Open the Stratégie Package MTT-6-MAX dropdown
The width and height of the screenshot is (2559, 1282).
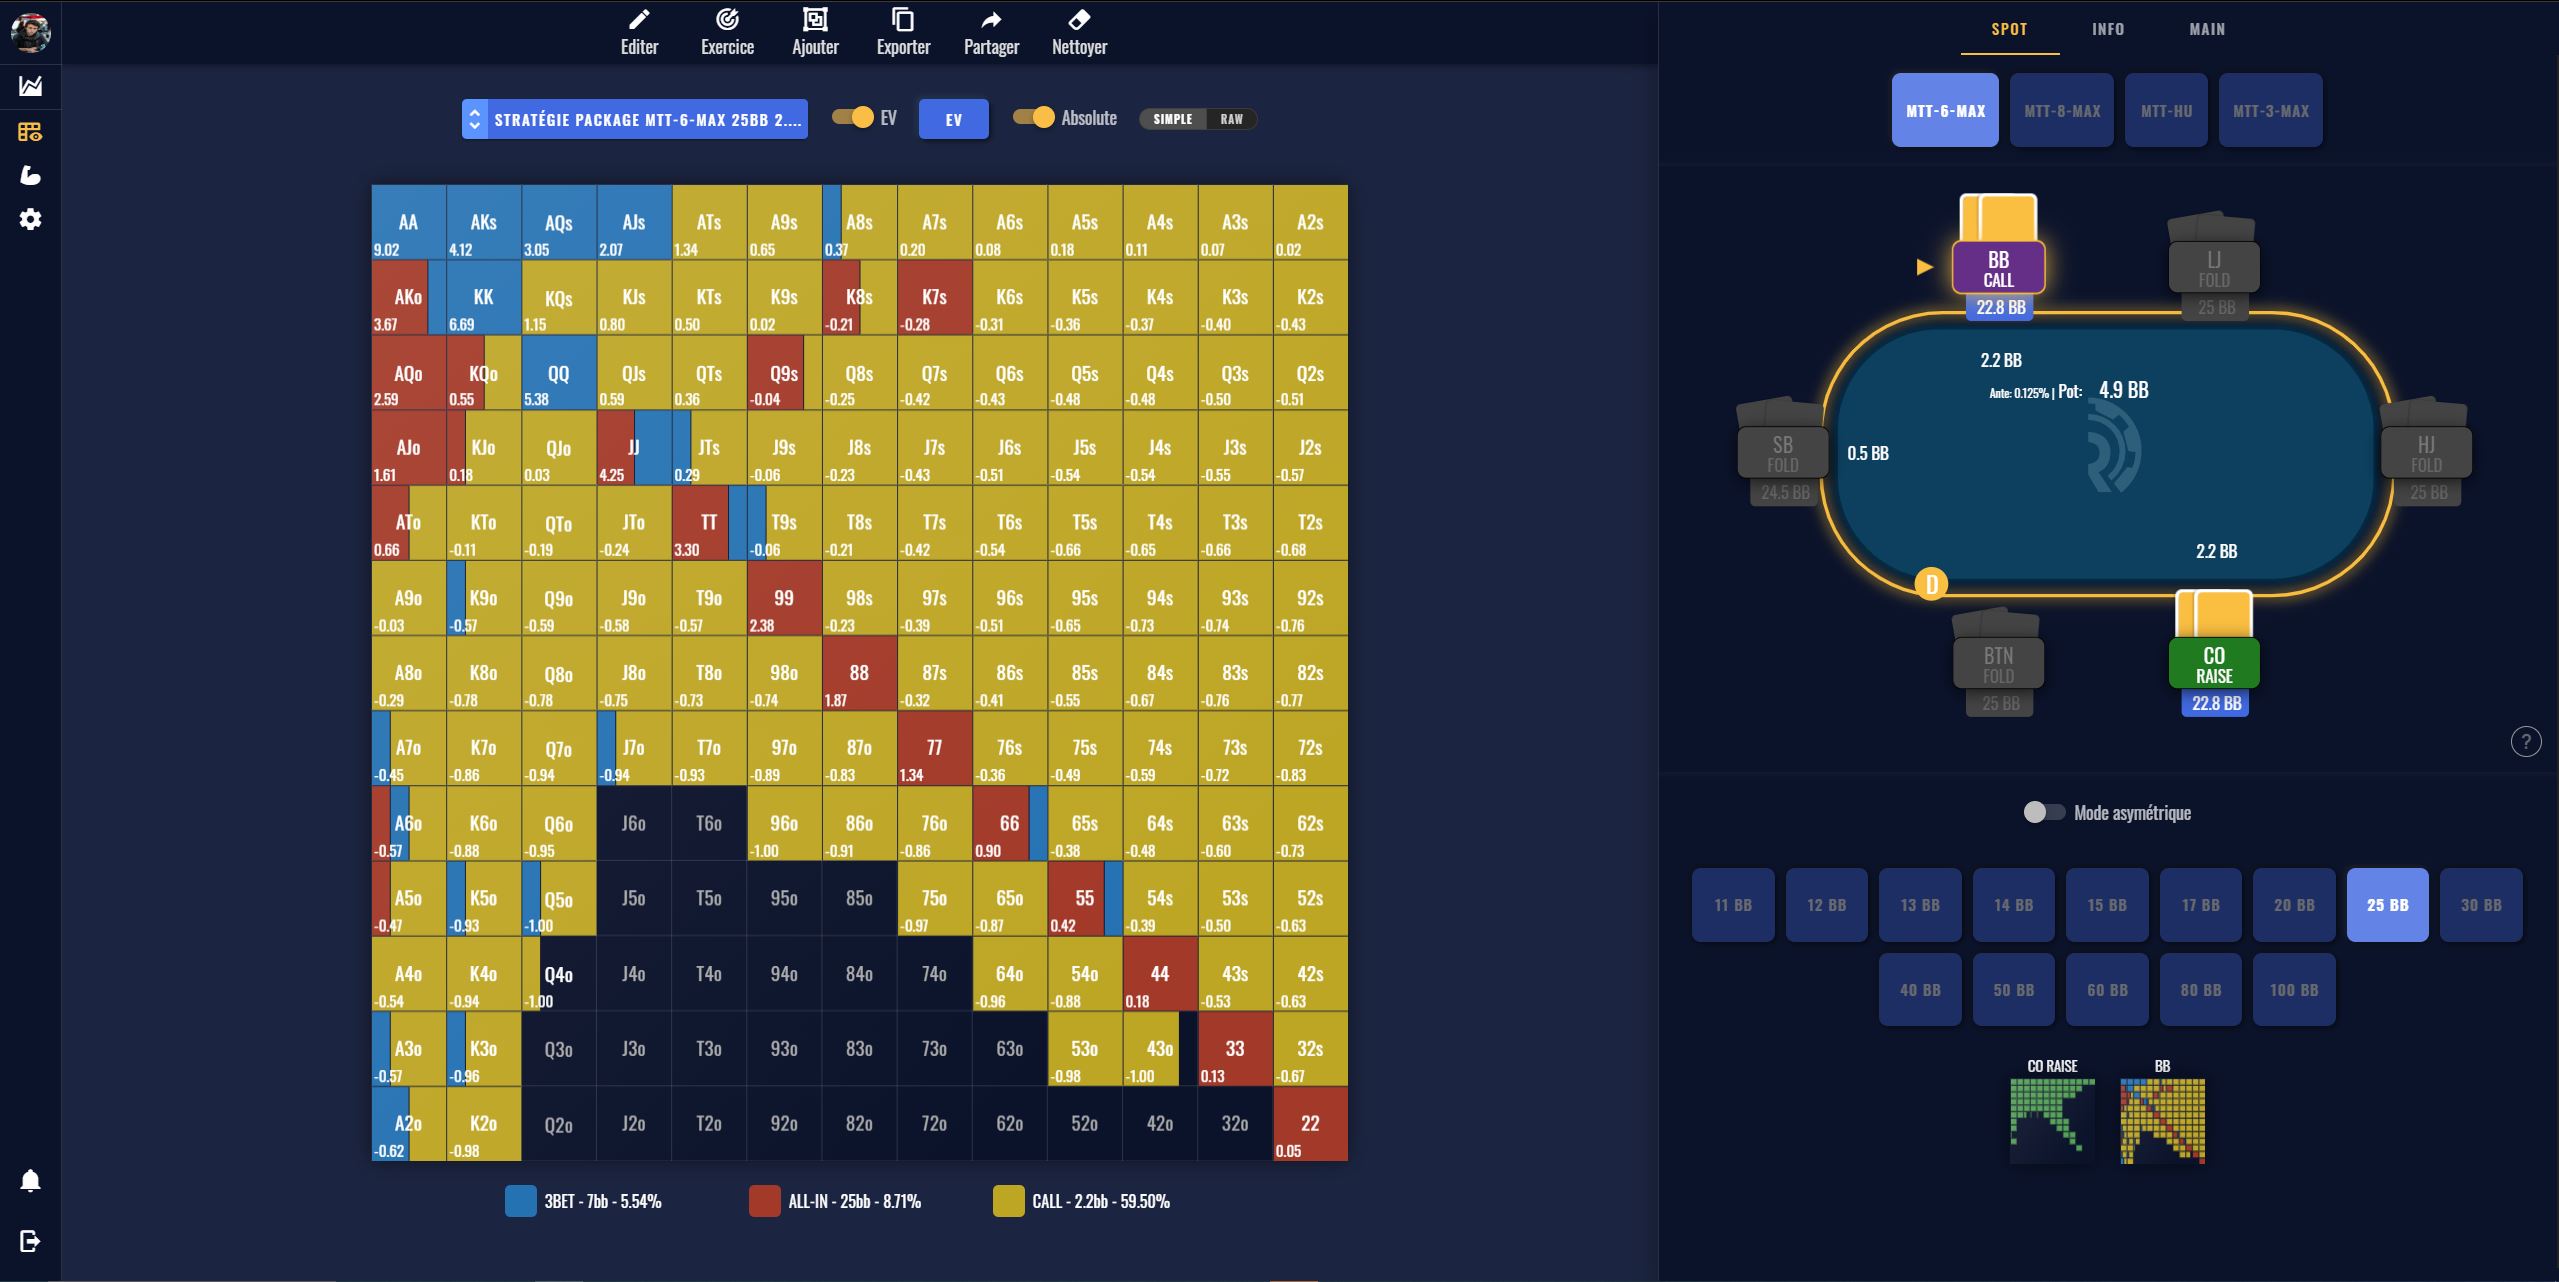click(x=634, y=119)
